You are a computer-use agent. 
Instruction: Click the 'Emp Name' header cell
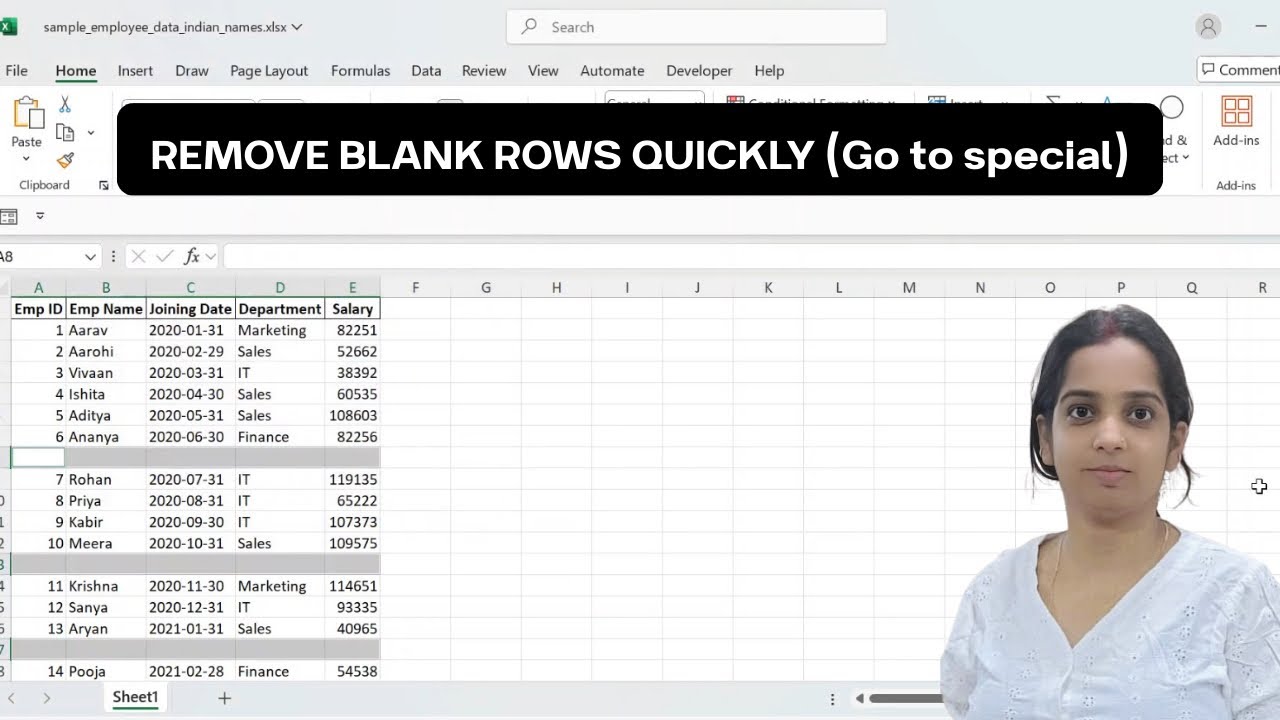click(106, 309)
